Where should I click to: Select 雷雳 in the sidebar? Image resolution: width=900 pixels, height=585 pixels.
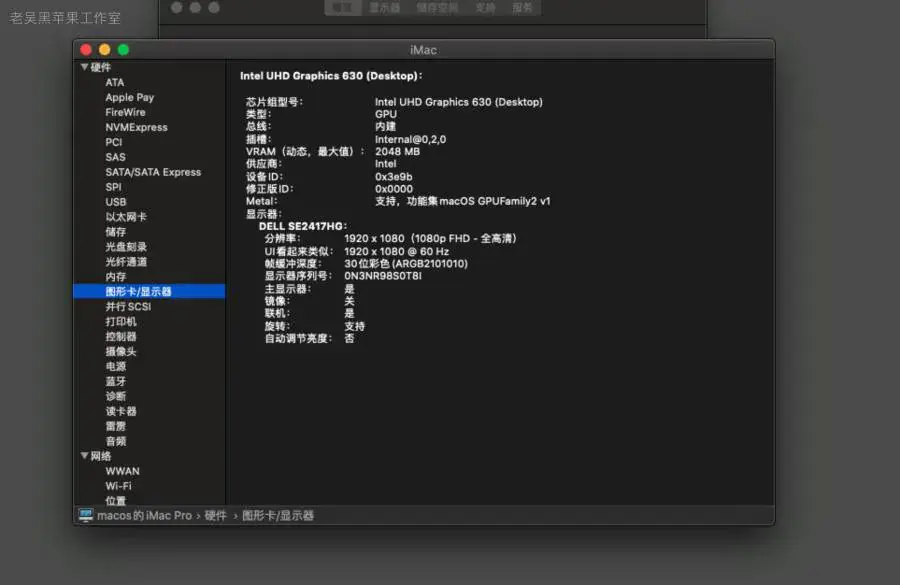click(115, 426)
